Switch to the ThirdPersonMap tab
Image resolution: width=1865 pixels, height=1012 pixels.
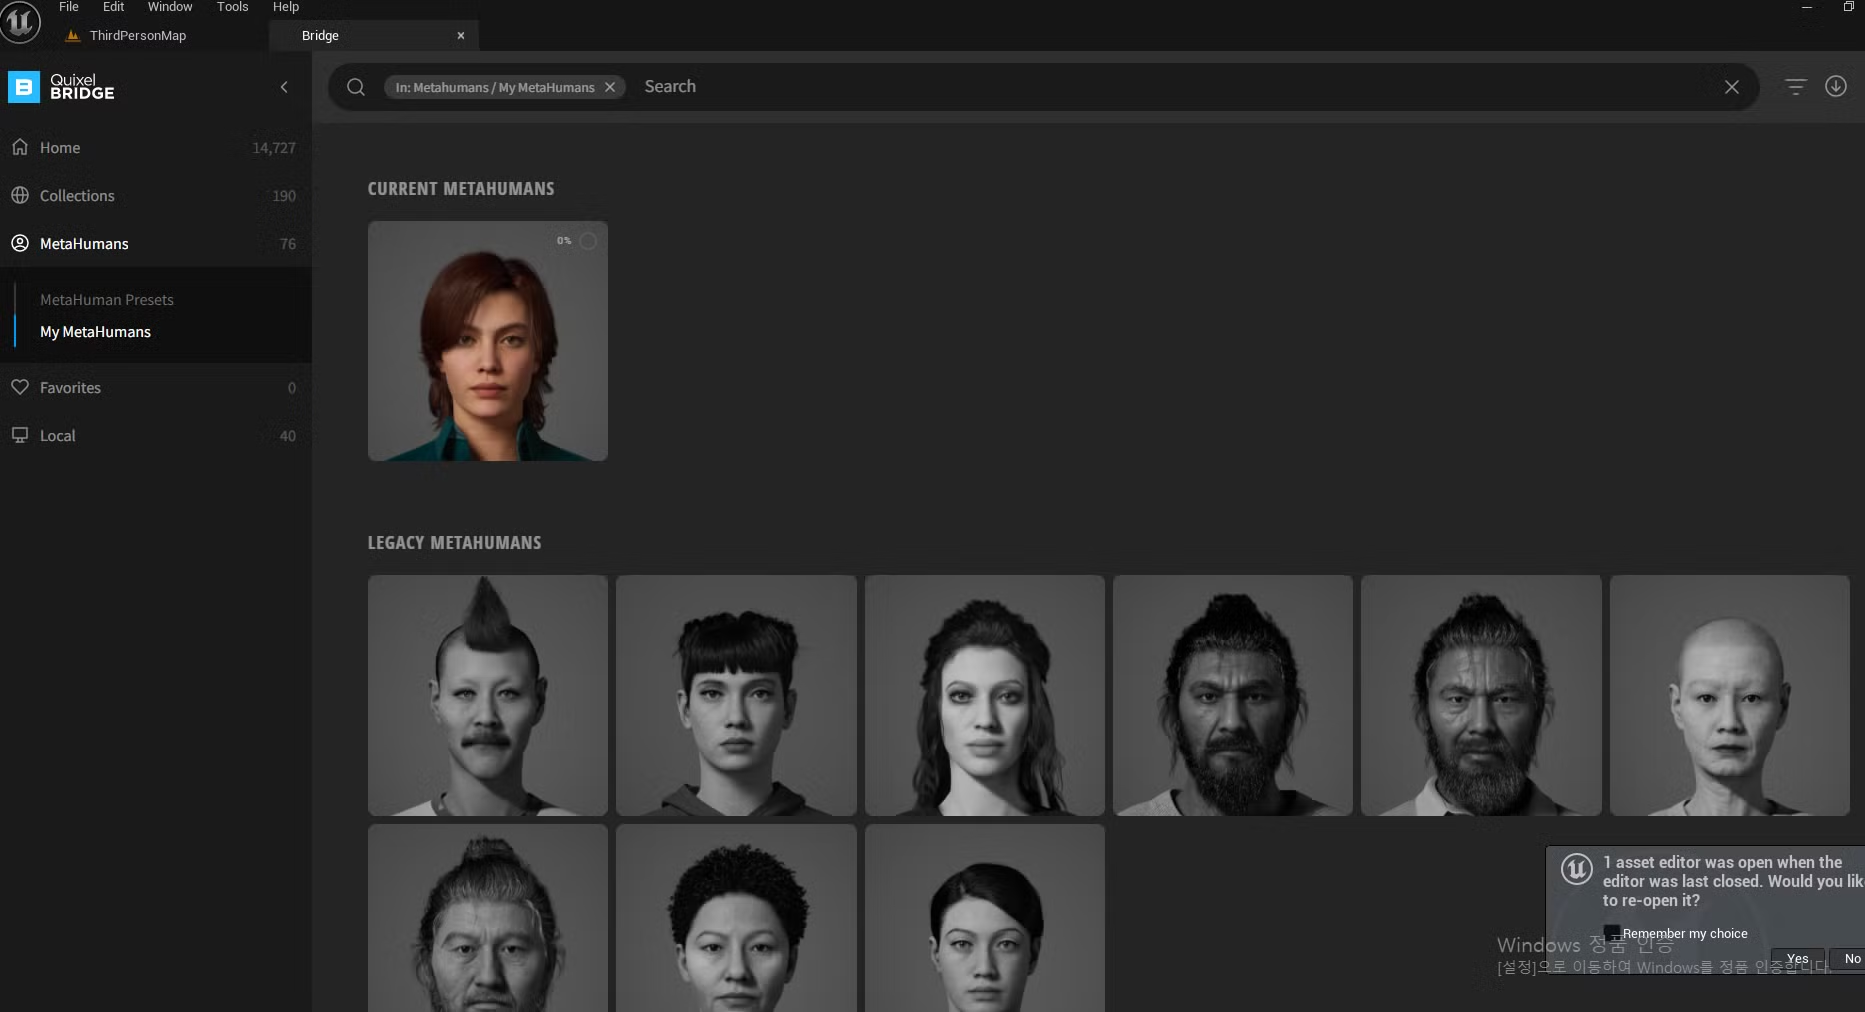point(137,35)
